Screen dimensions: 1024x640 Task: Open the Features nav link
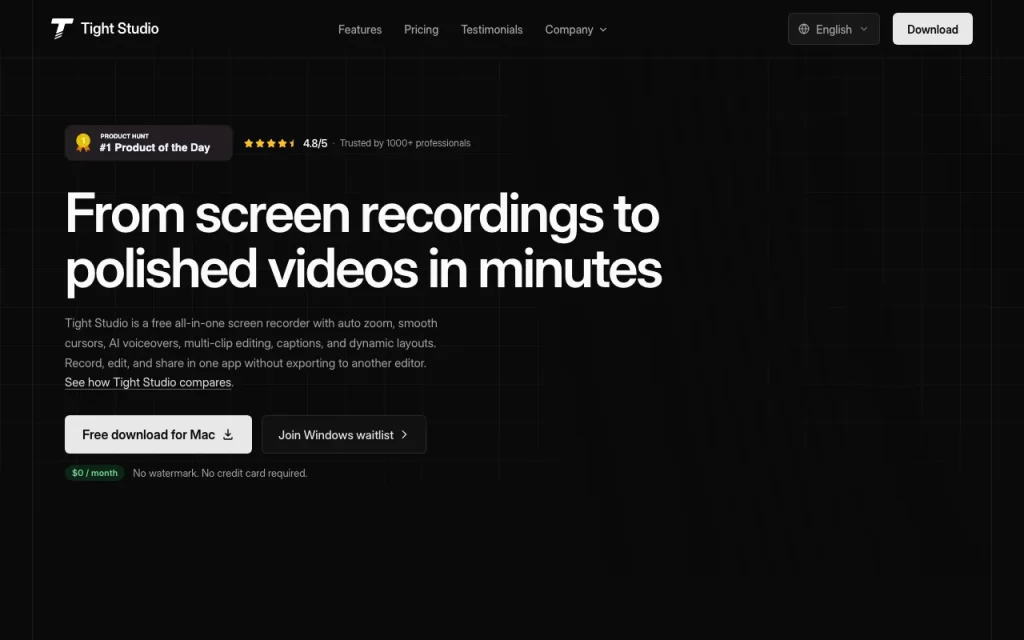[x=360, y=29]
